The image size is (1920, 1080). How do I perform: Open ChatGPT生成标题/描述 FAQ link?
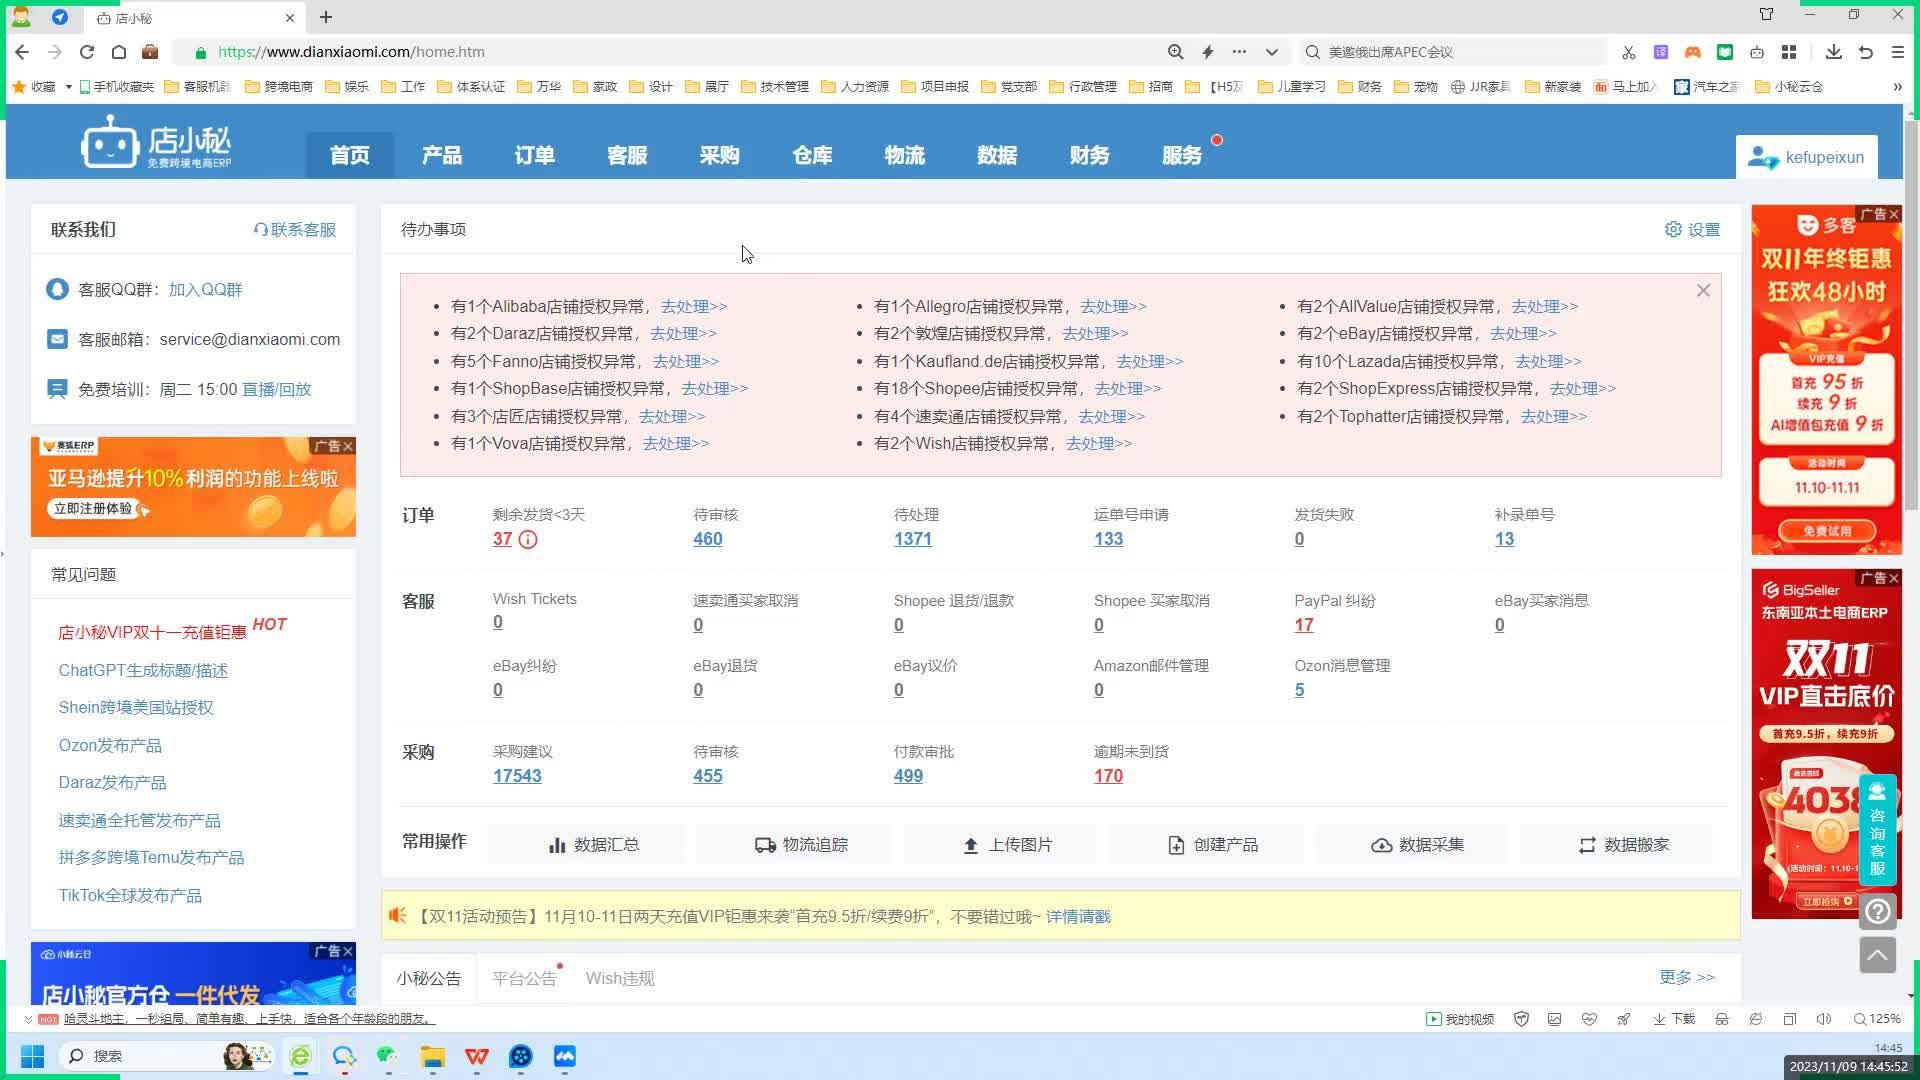[143, 671]
